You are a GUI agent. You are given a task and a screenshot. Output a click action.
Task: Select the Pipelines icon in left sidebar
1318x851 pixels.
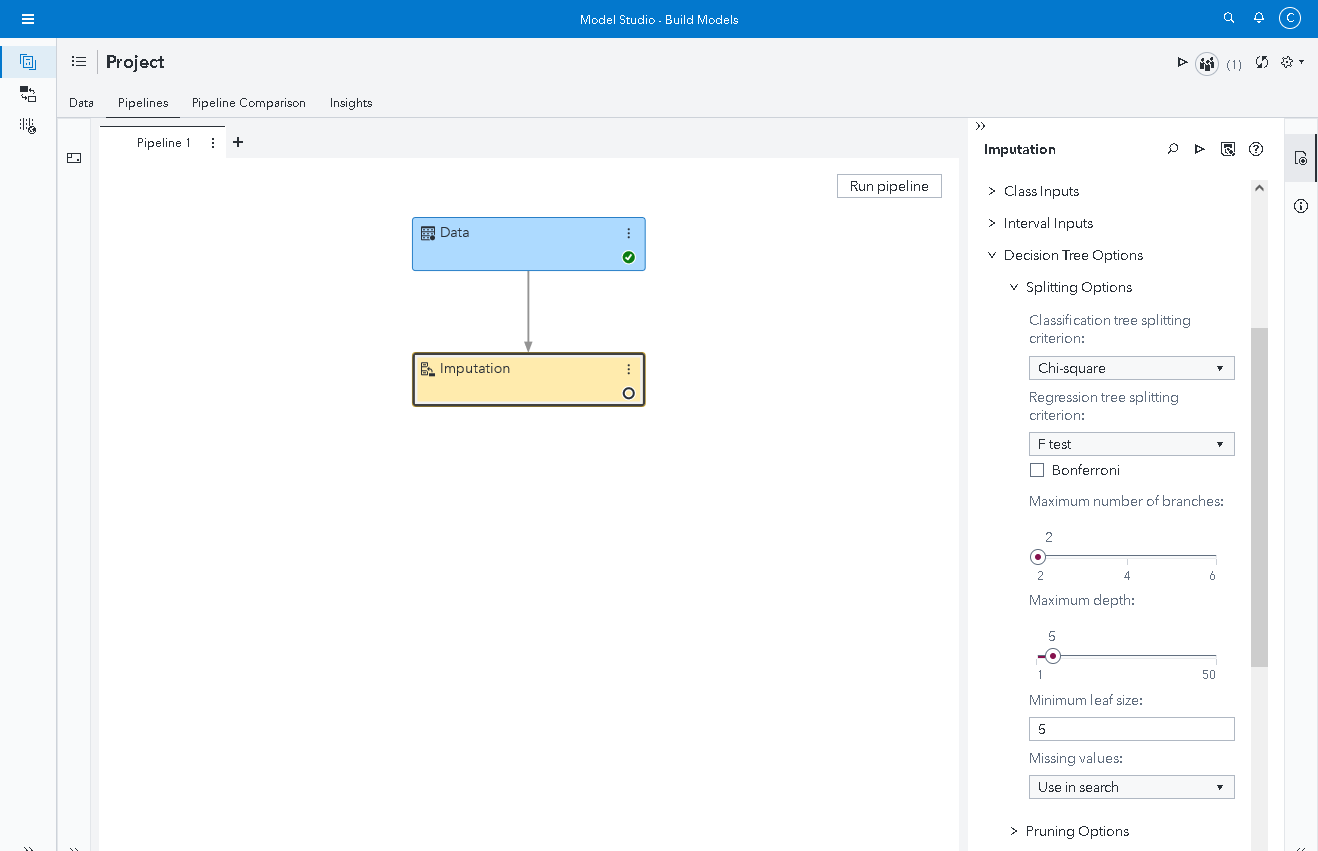point(27,61)
